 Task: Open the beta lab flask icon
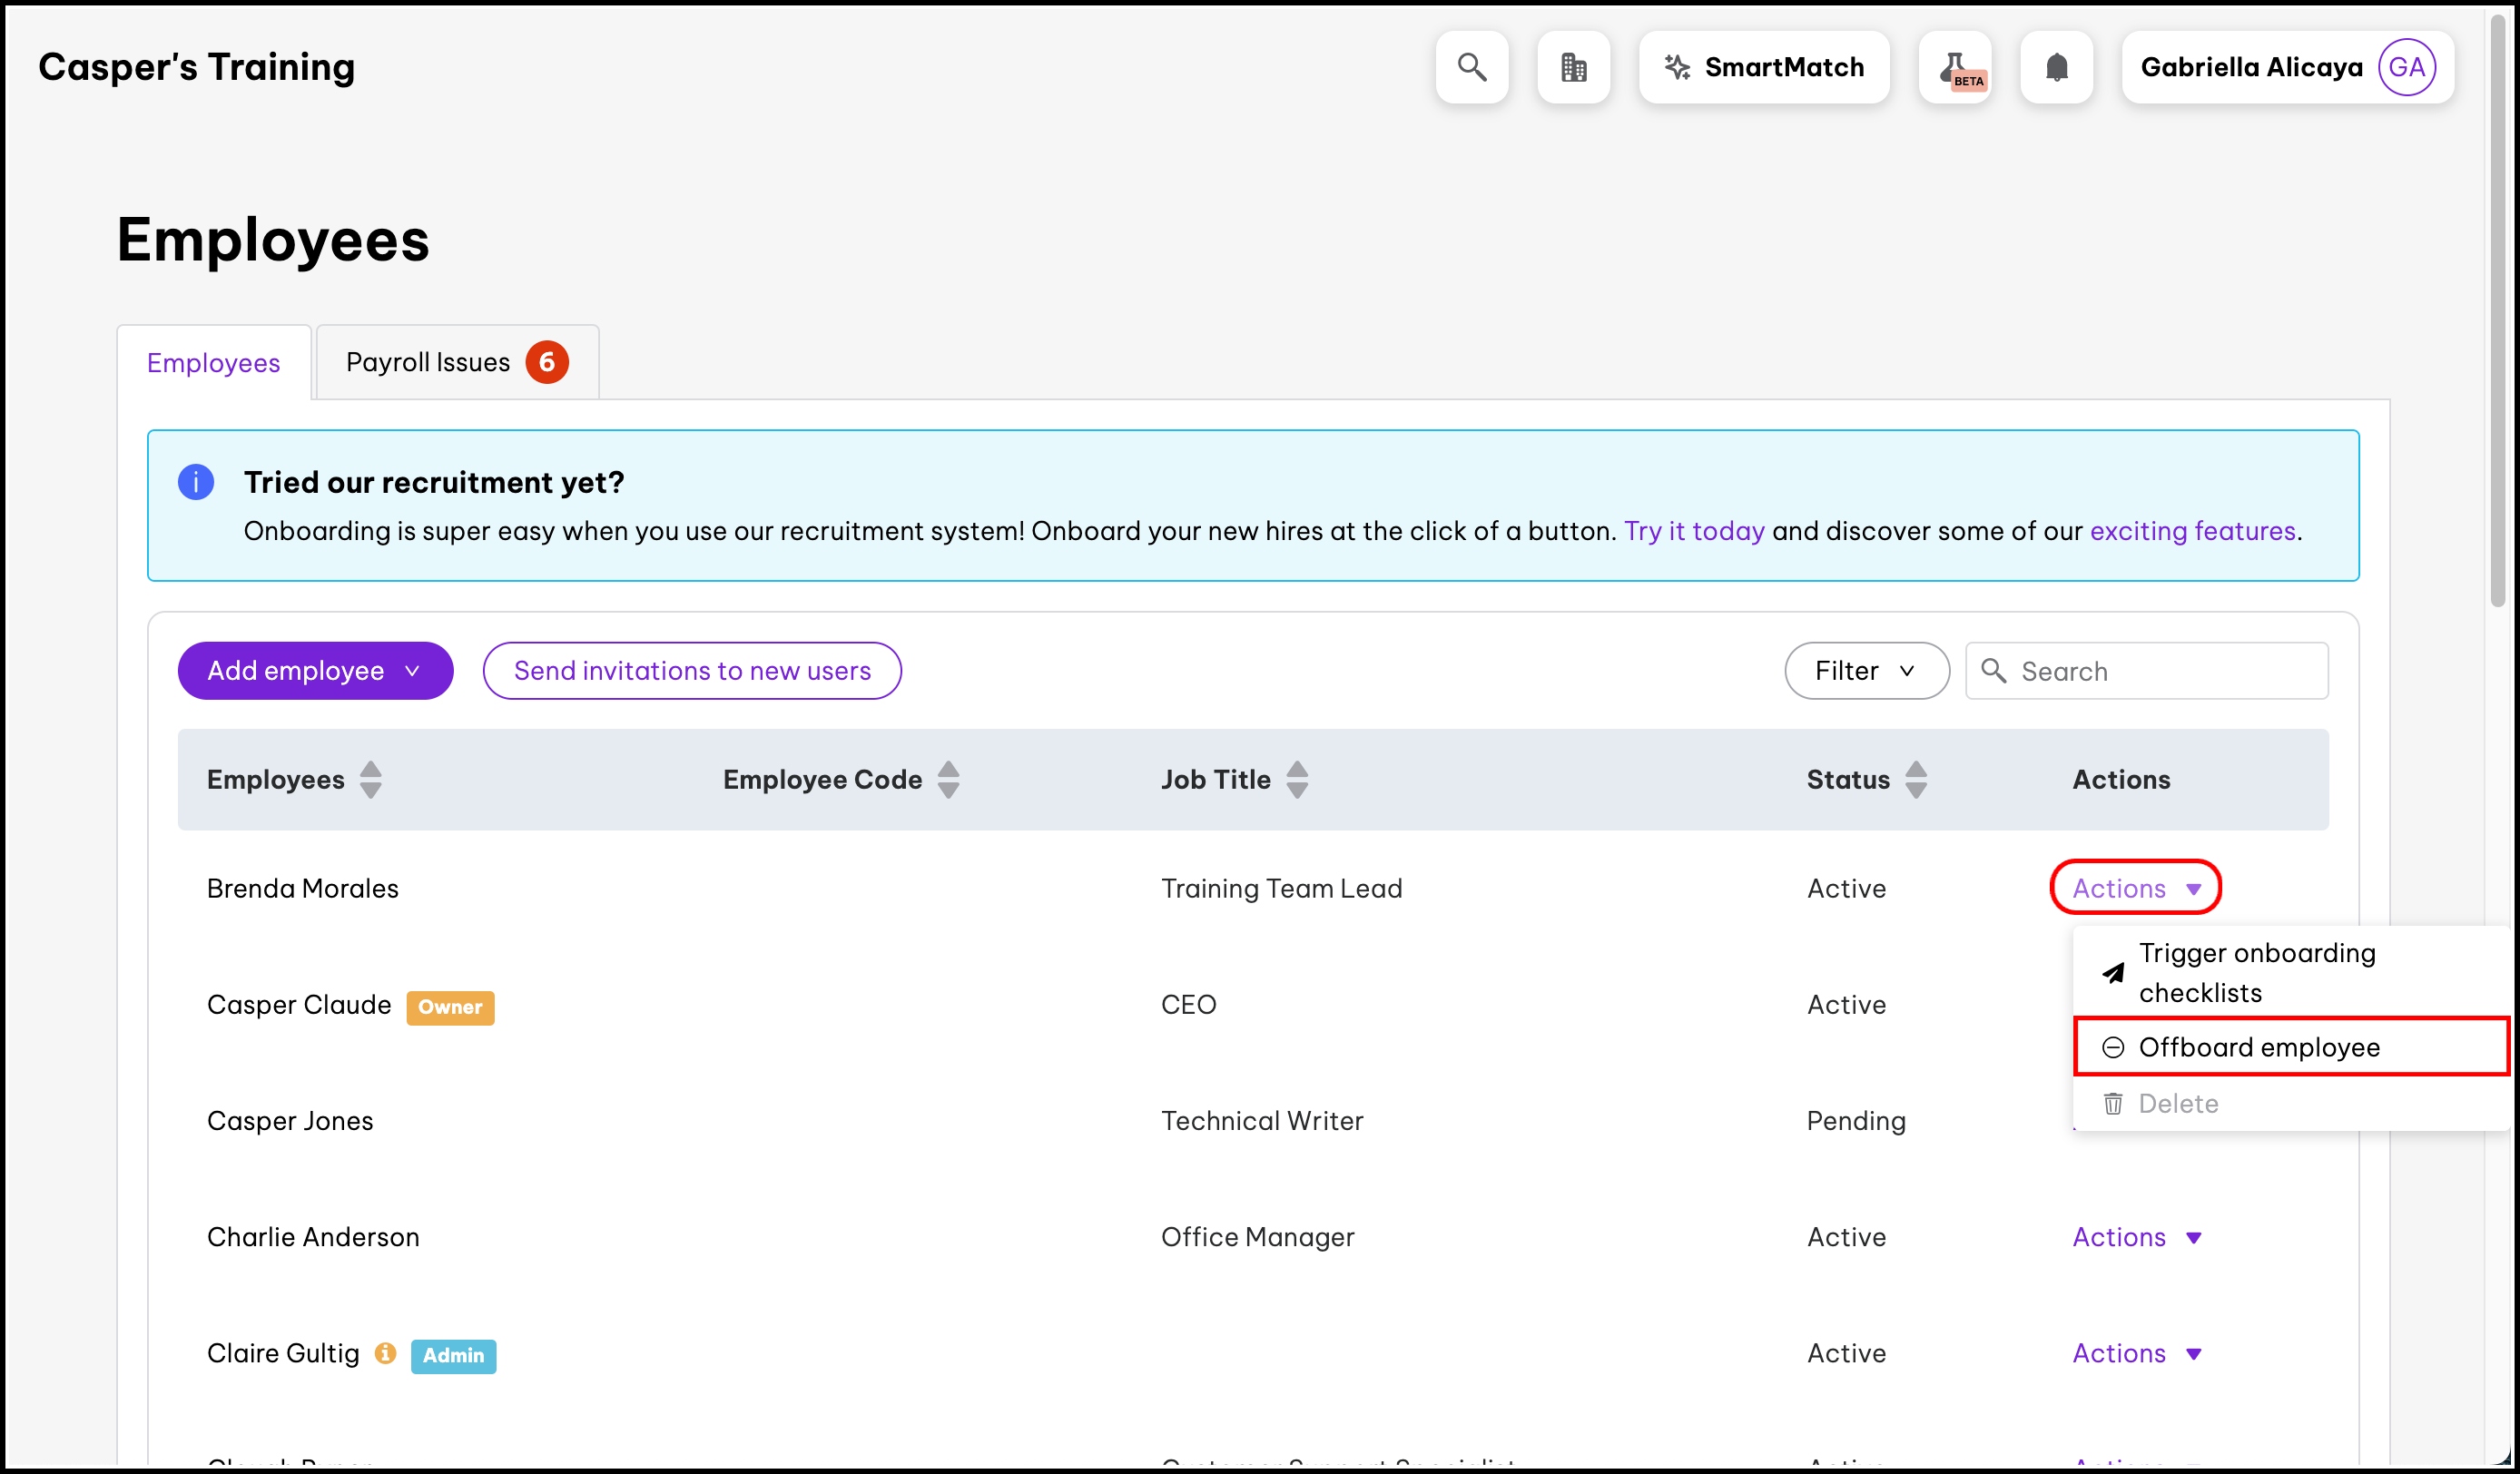1955,67
